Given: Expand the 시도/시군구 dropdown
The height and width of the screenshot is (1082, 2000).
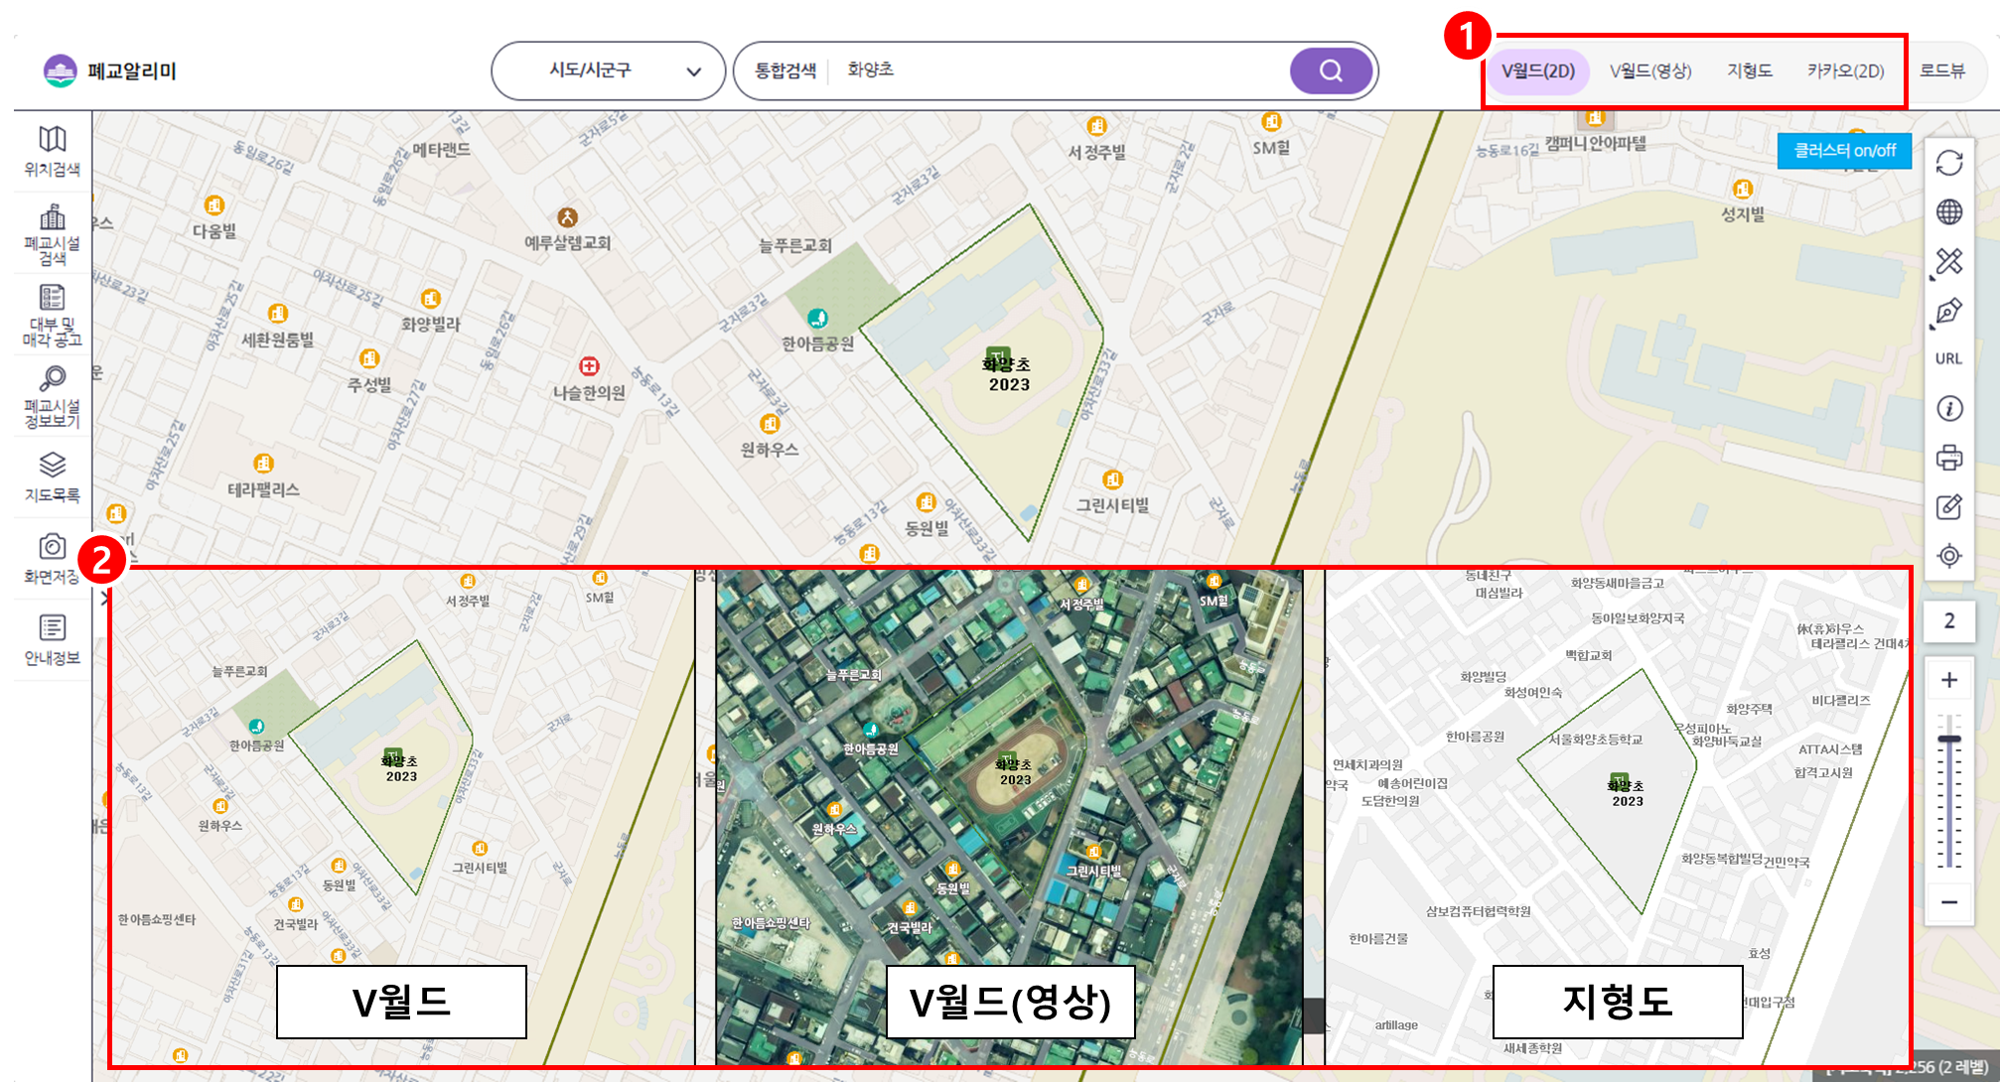Looking at the screenshot, I should pos(608,71).
